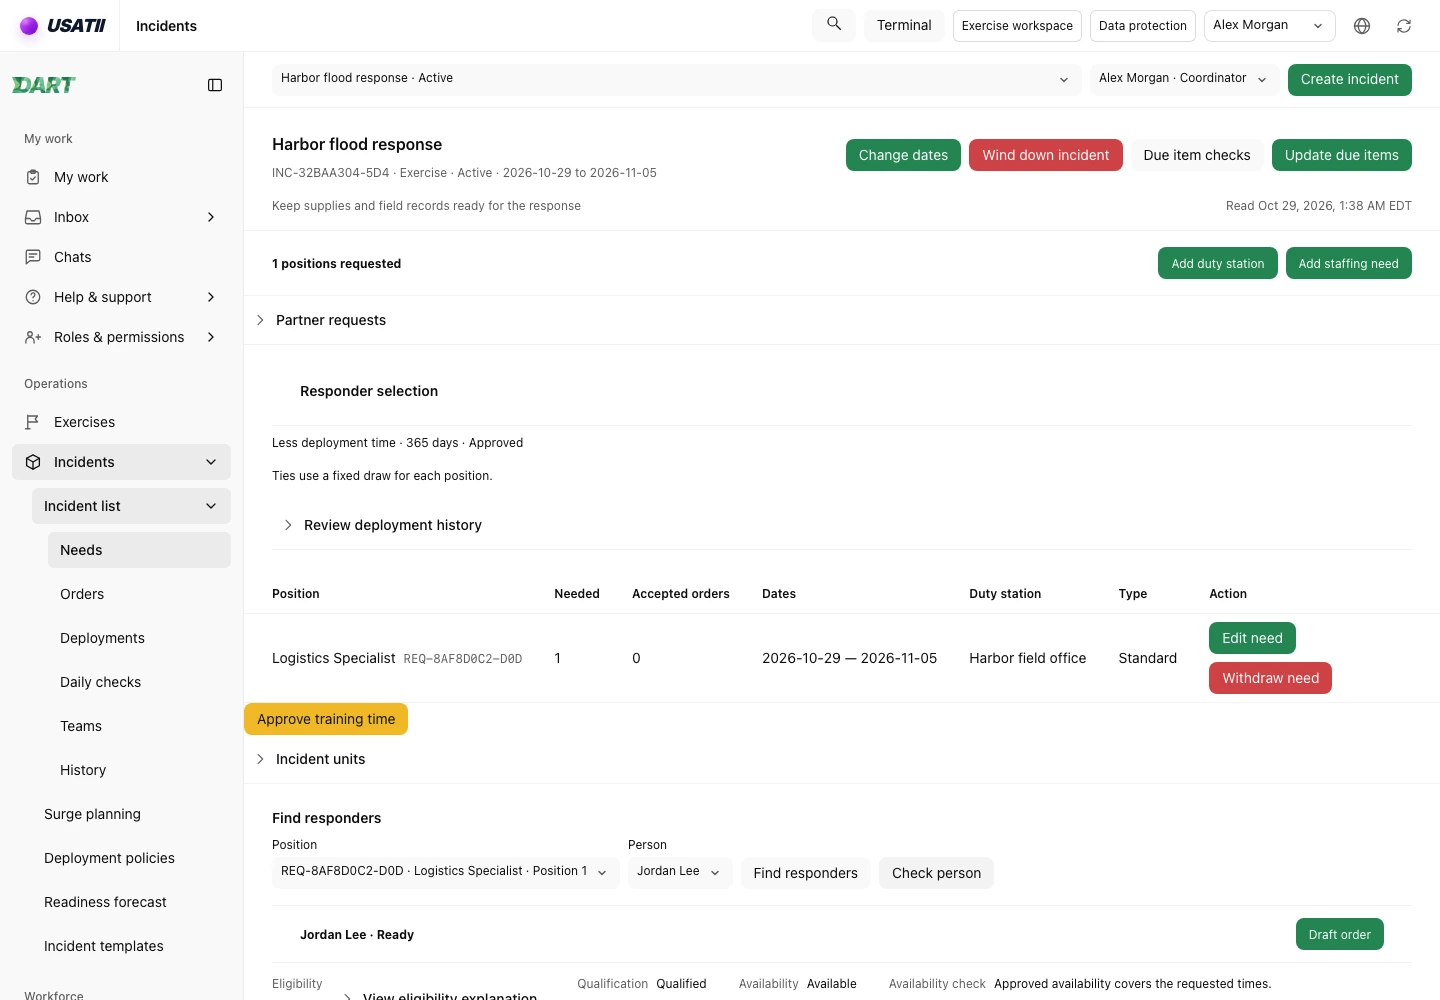Open the search magnifier icon
This screenshot has width=1440, height=1000.
pos(834,24)
